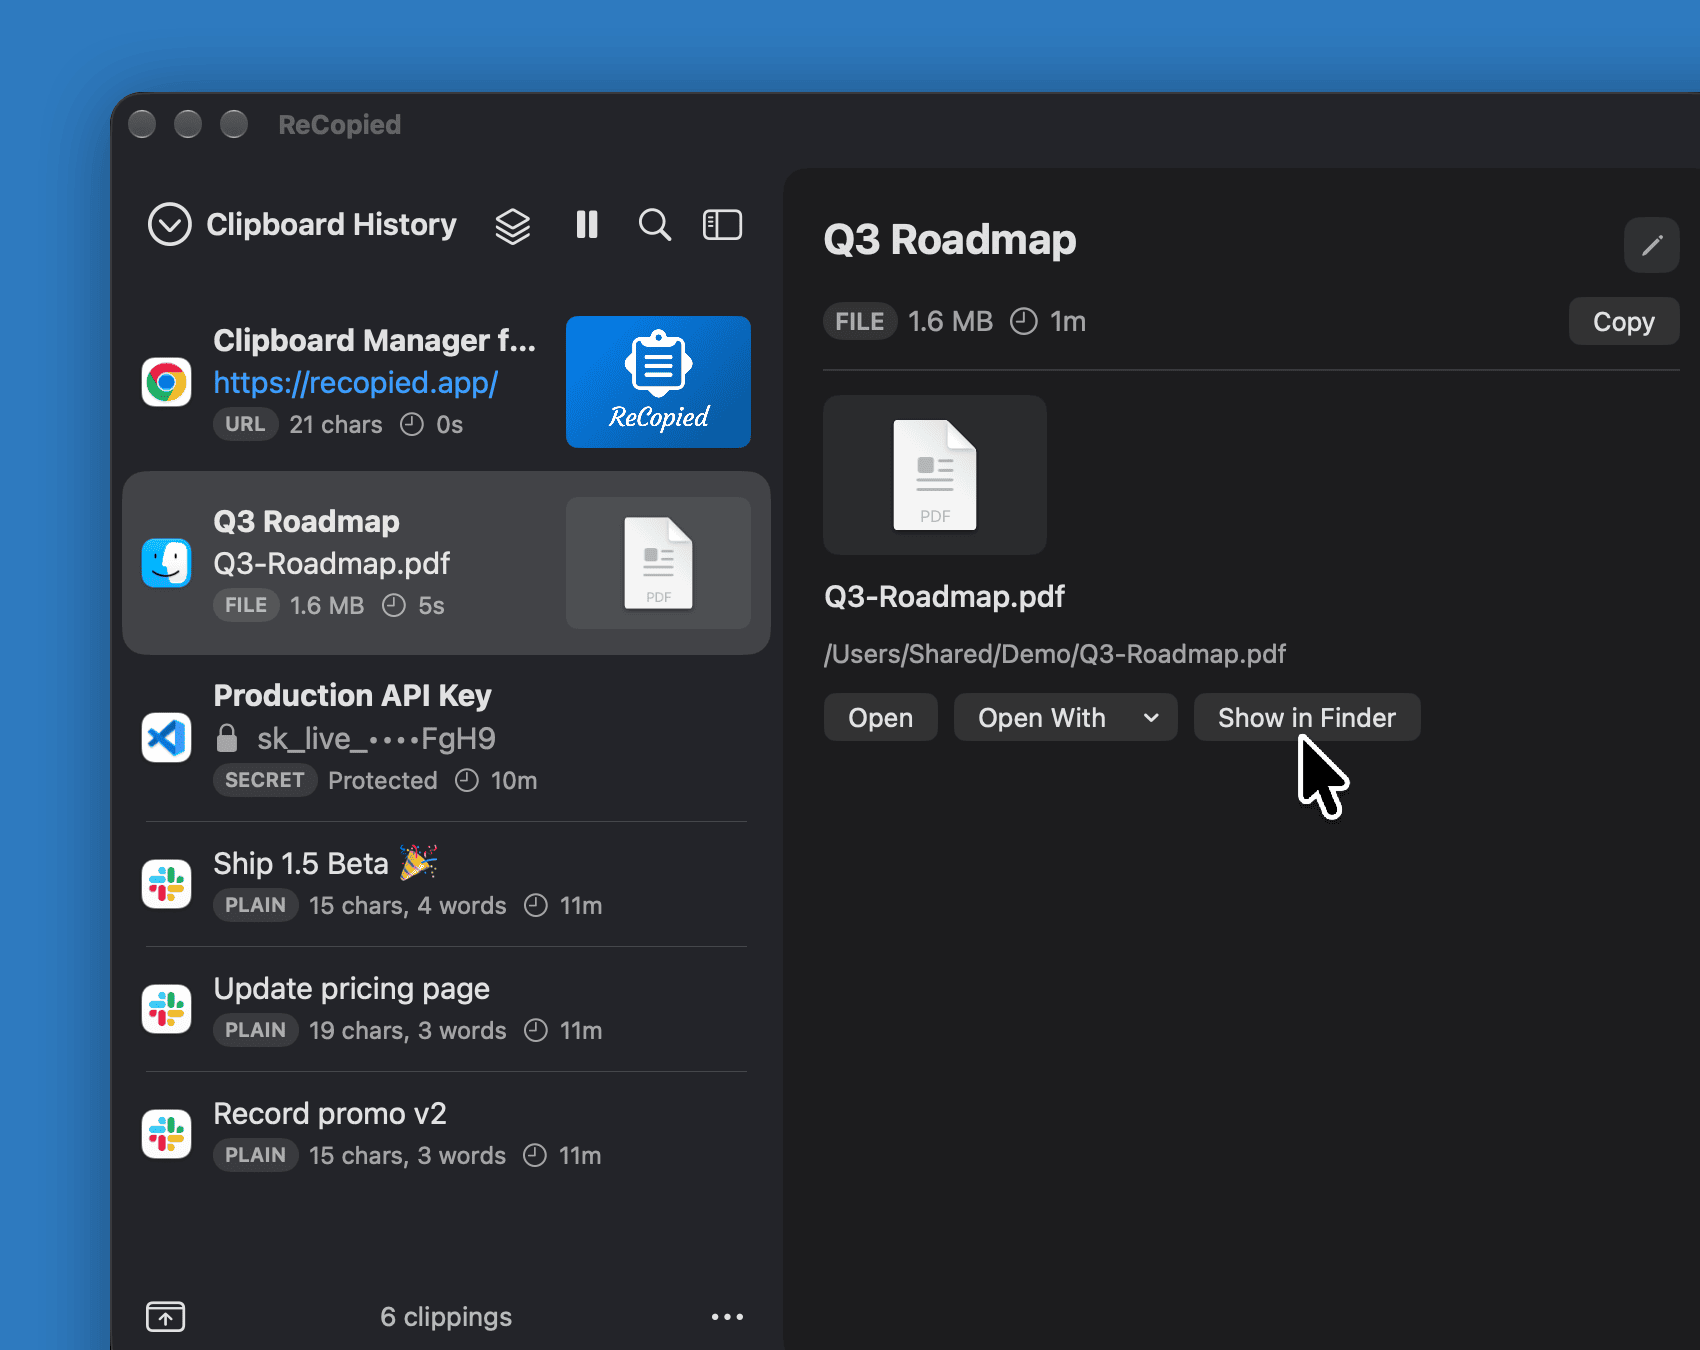Click the FILE tag in detail header

pyautogui.click(x=860, y=321)
